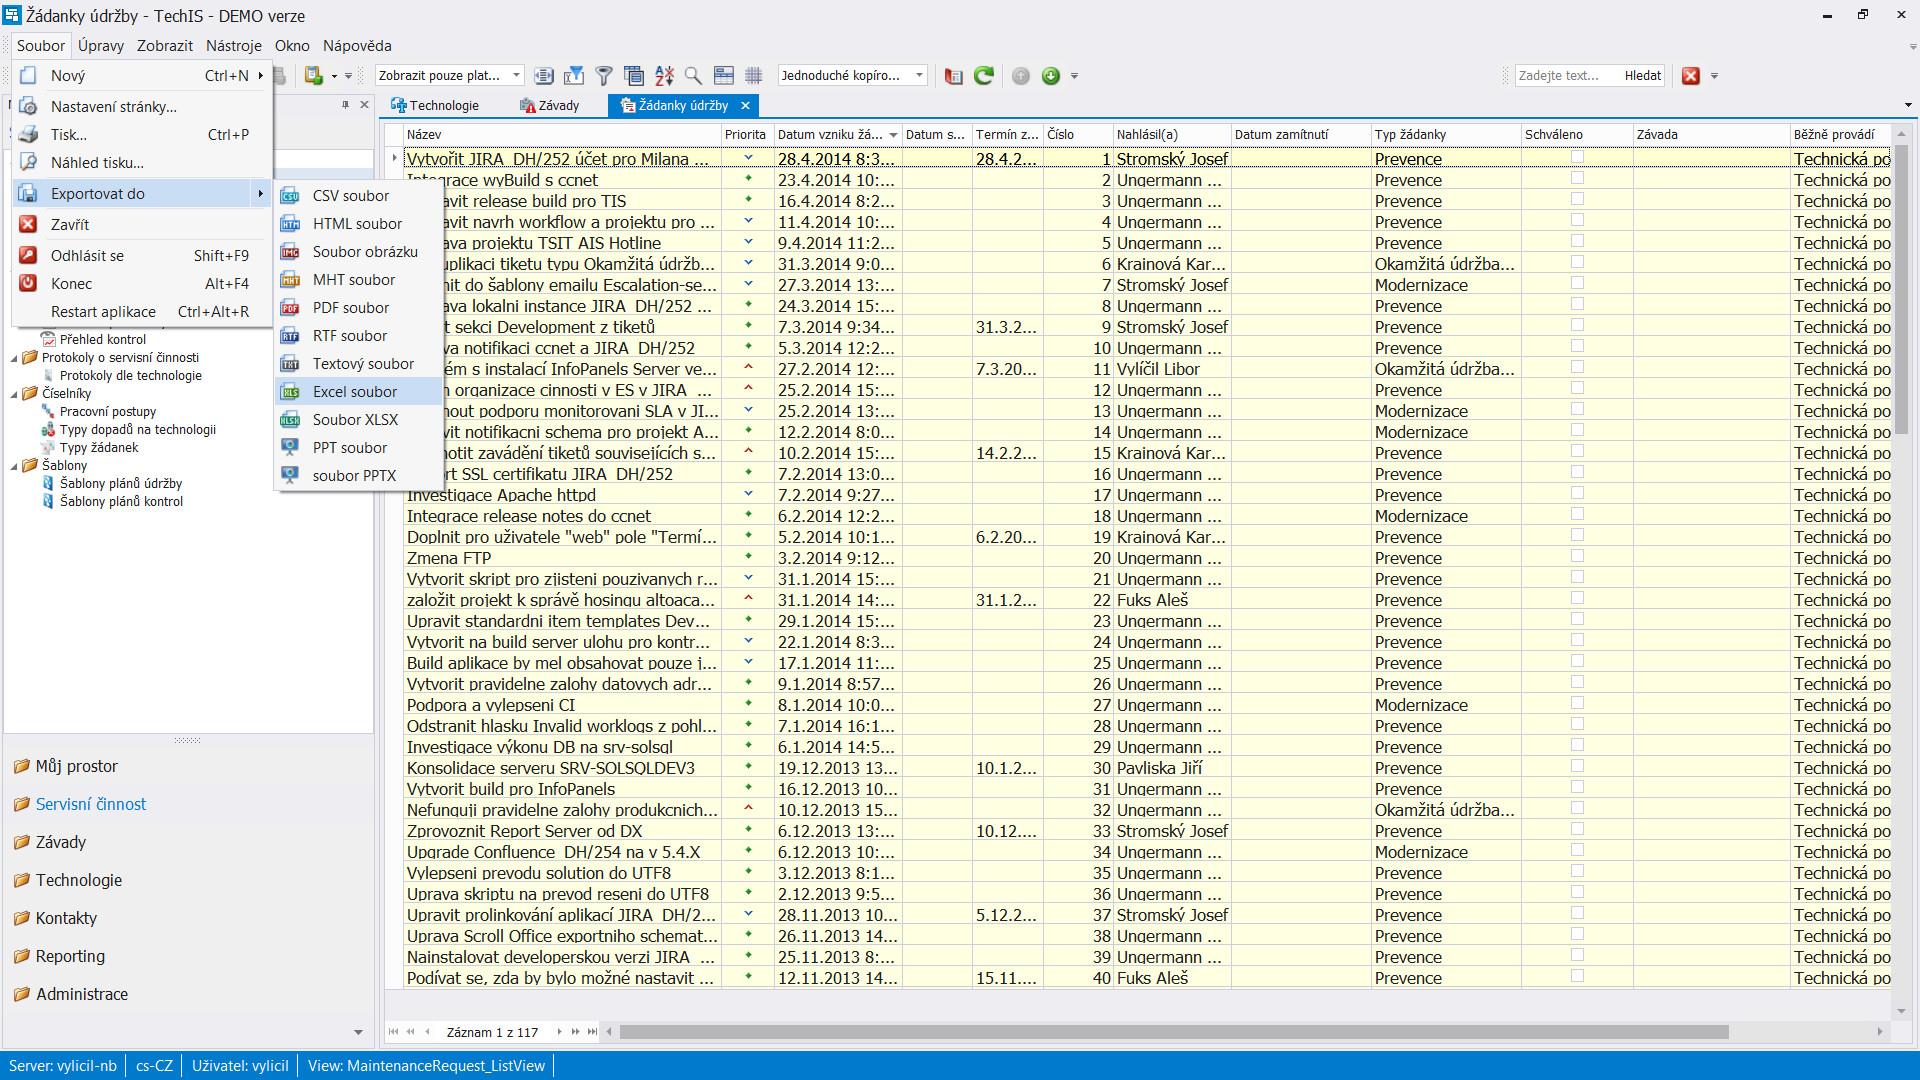Screen dimensions: 1920x1080
Task: Toggle Schváleno checkbox in row number 27
Action: point(1577,703)
